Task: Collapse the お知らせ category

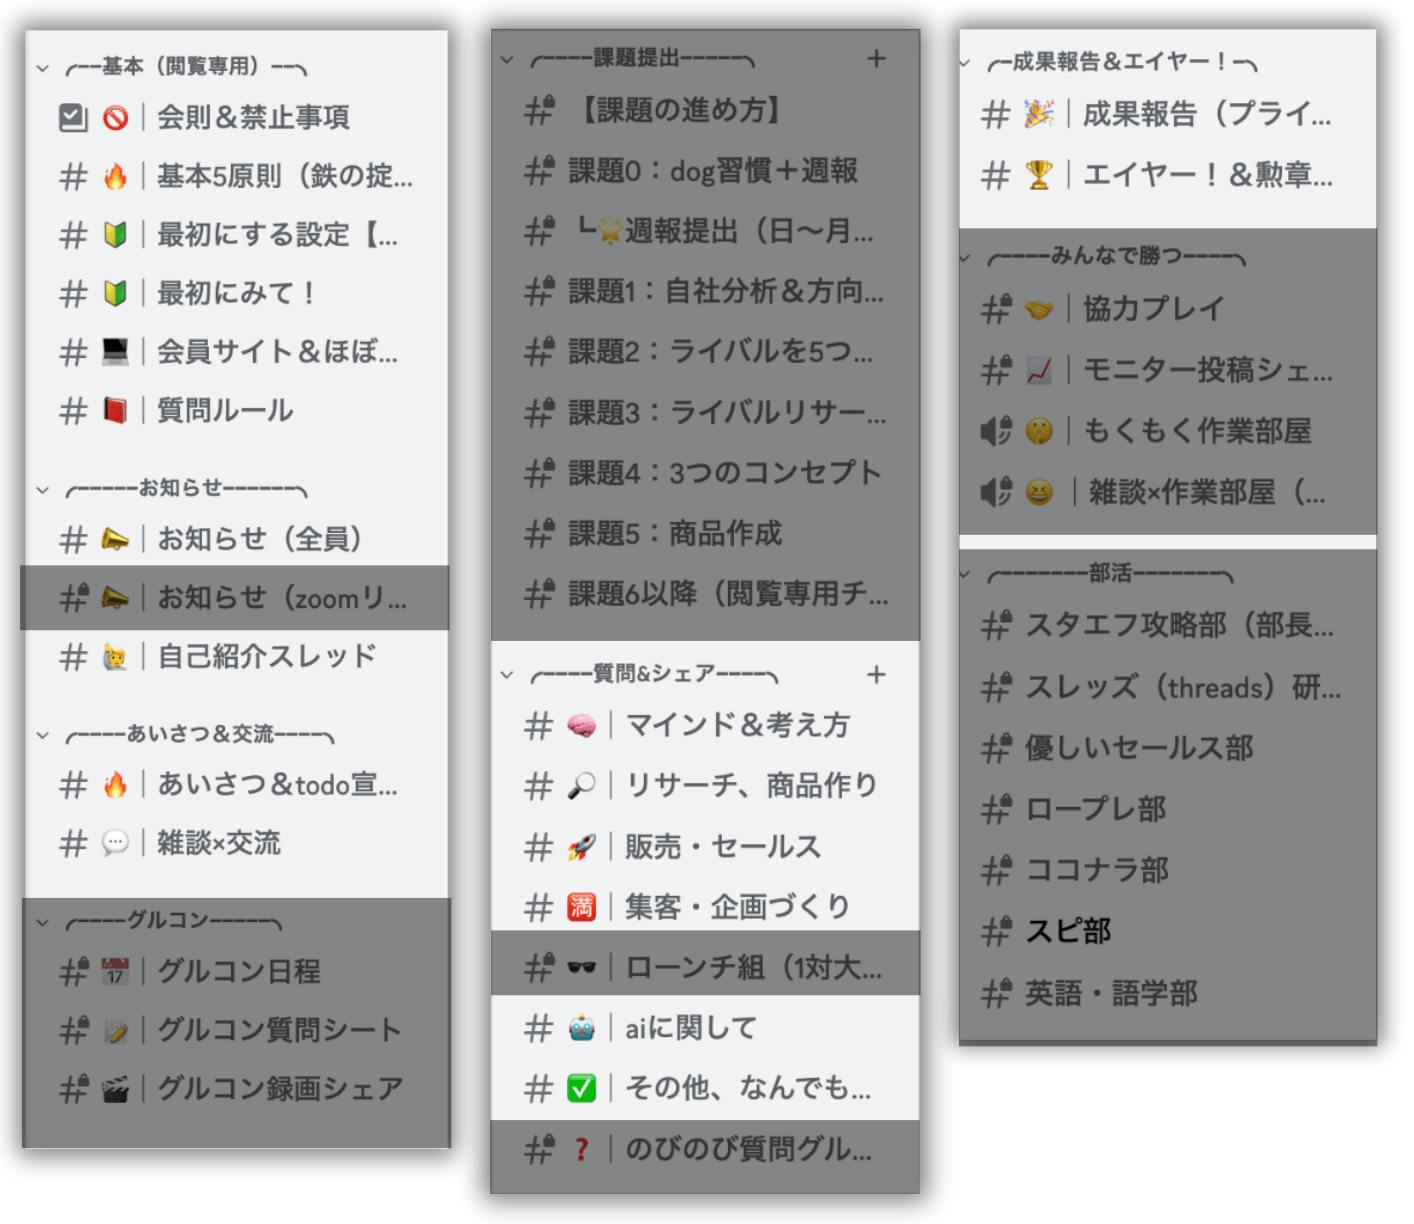Action: [x=43, y=490]
